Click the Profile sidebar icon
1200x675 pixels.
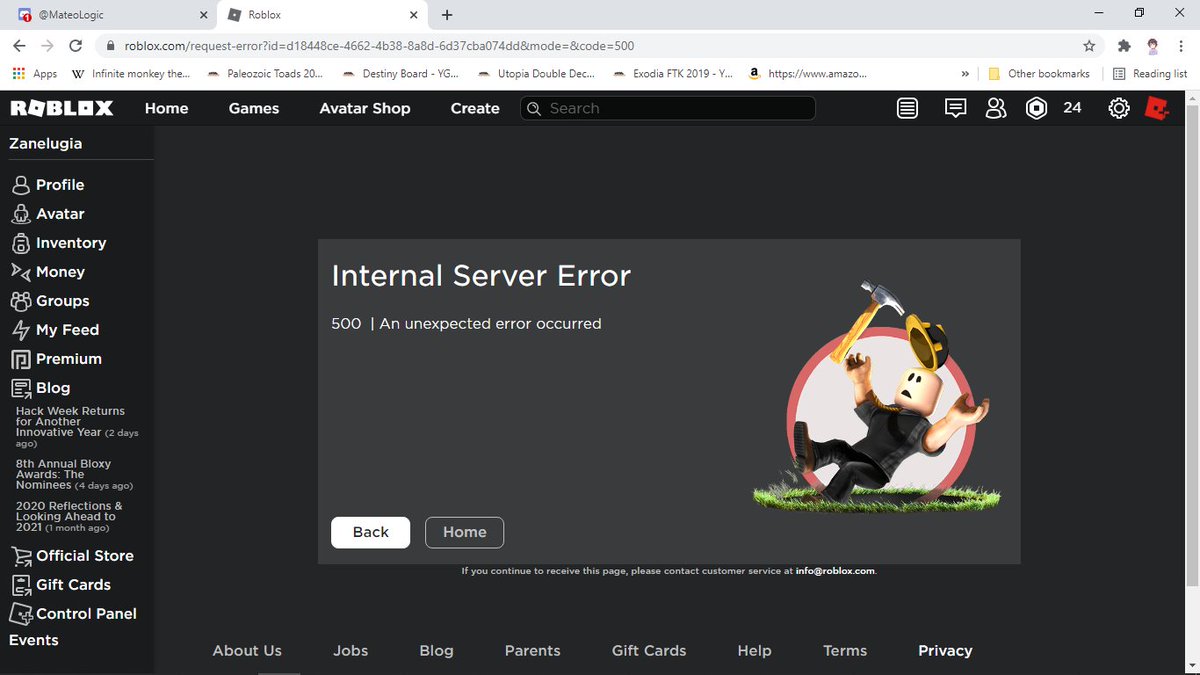pyautogui.click(x=20, y=185)
